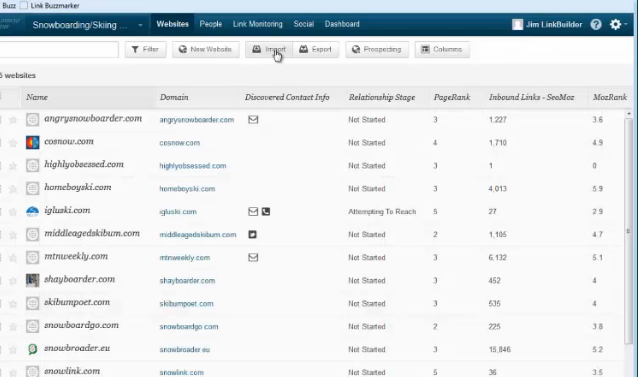Click email icon in igluski.com row
The width and height of the screenshot is (638, 377).
[253, 211]
